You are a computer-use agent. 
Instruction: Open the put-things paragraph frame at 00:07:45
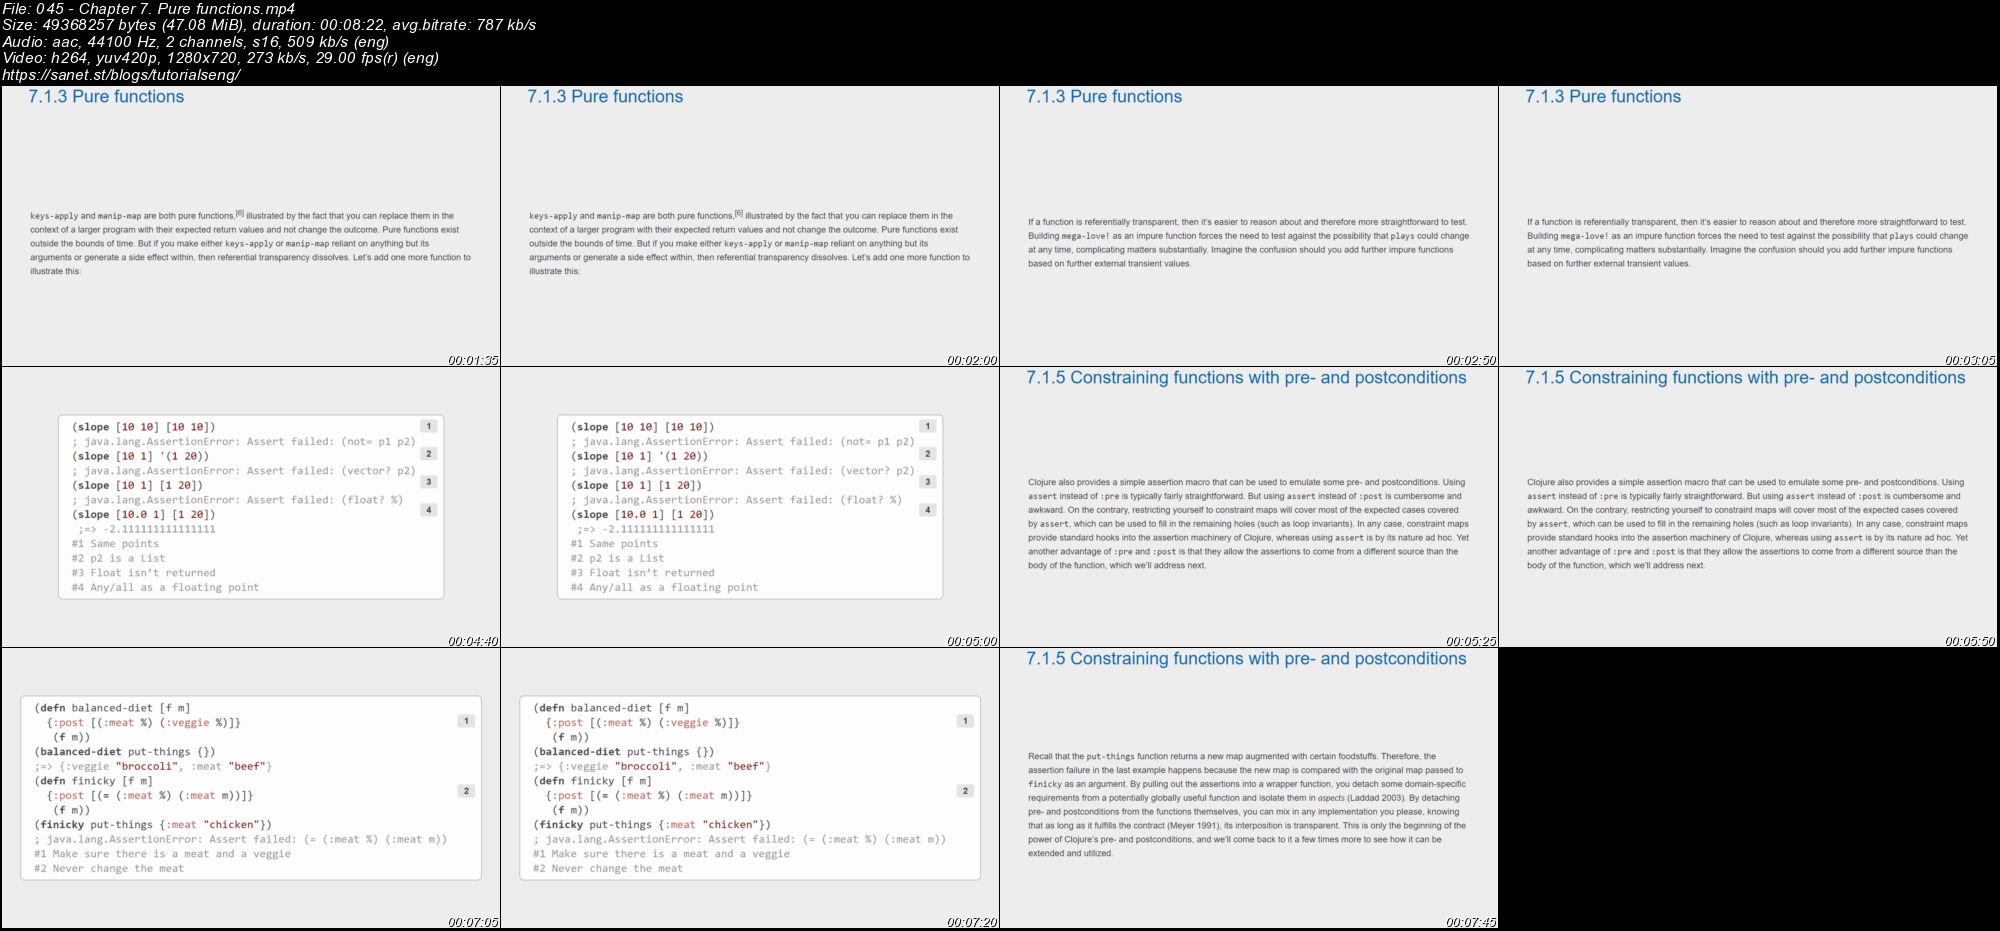(x=1249, y=788)
